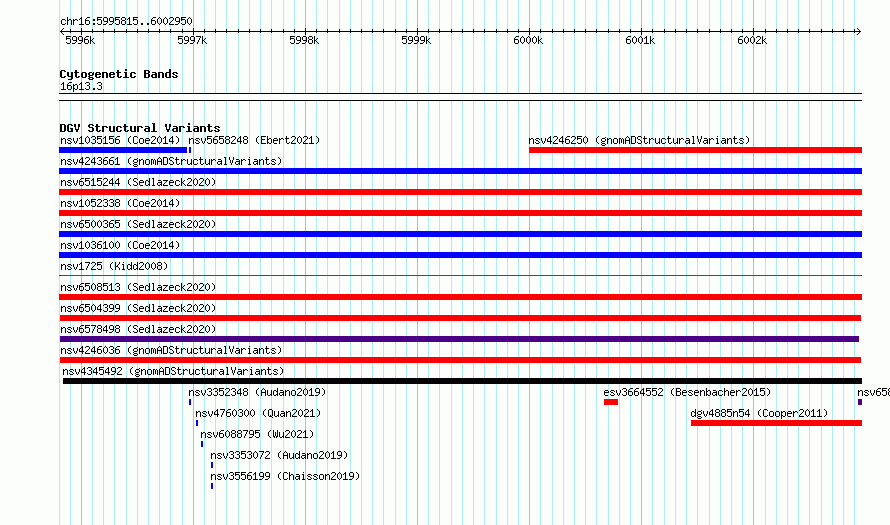Select the blue bar under nsv4243661
Viewport: 890px width, 525px height.
click(x=460, y=171)
